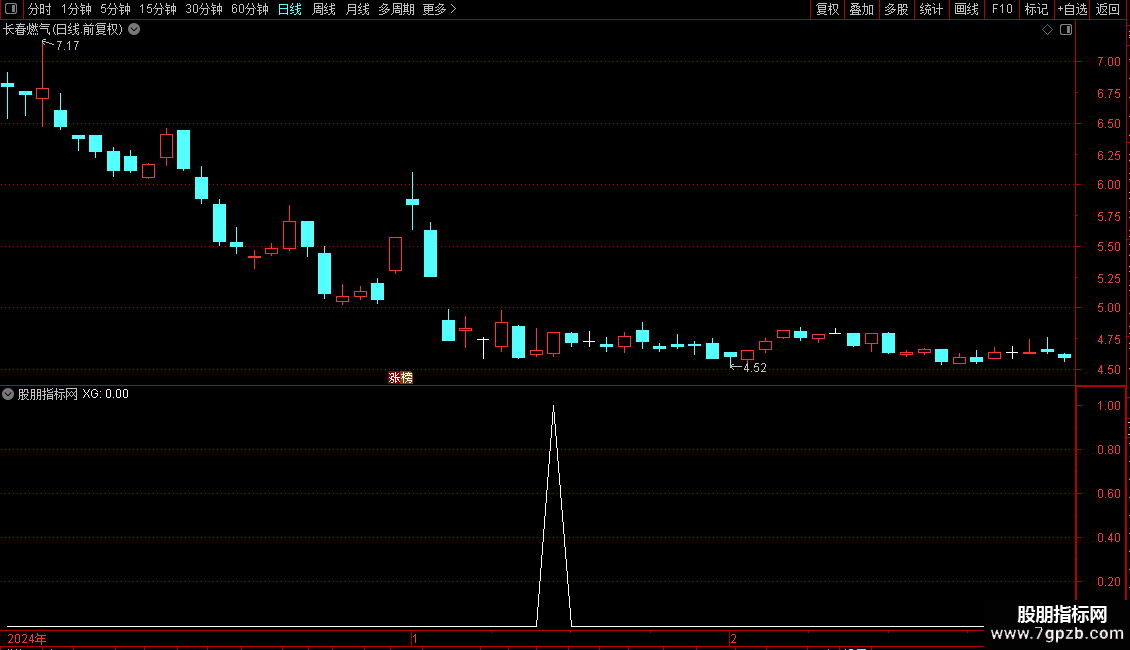The width and height of the screenshot is (1130, 650).
Task: Open dropdown next to 长春燃气 title
Action: tap(134, 30)
